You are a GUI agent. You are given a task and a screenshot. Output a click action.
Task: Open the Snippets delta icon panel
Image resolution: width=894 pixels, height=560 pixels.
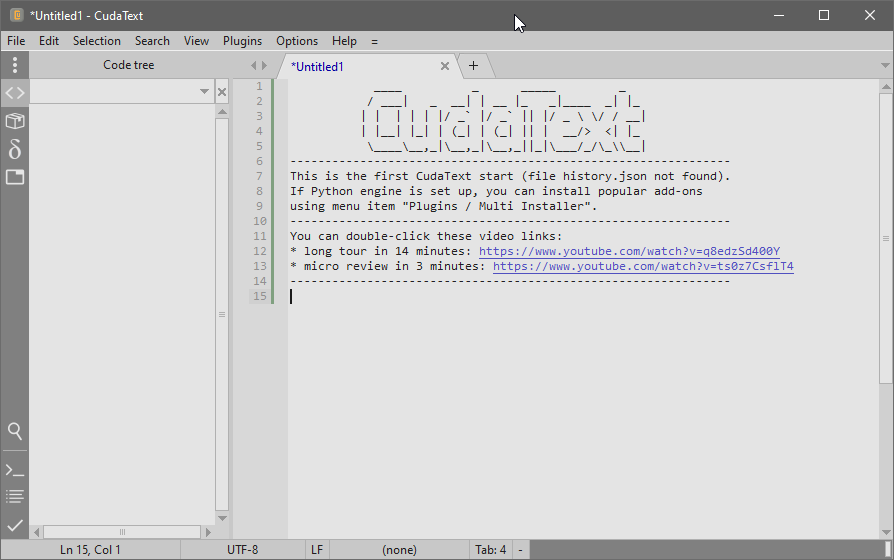(x=15, y=149)
